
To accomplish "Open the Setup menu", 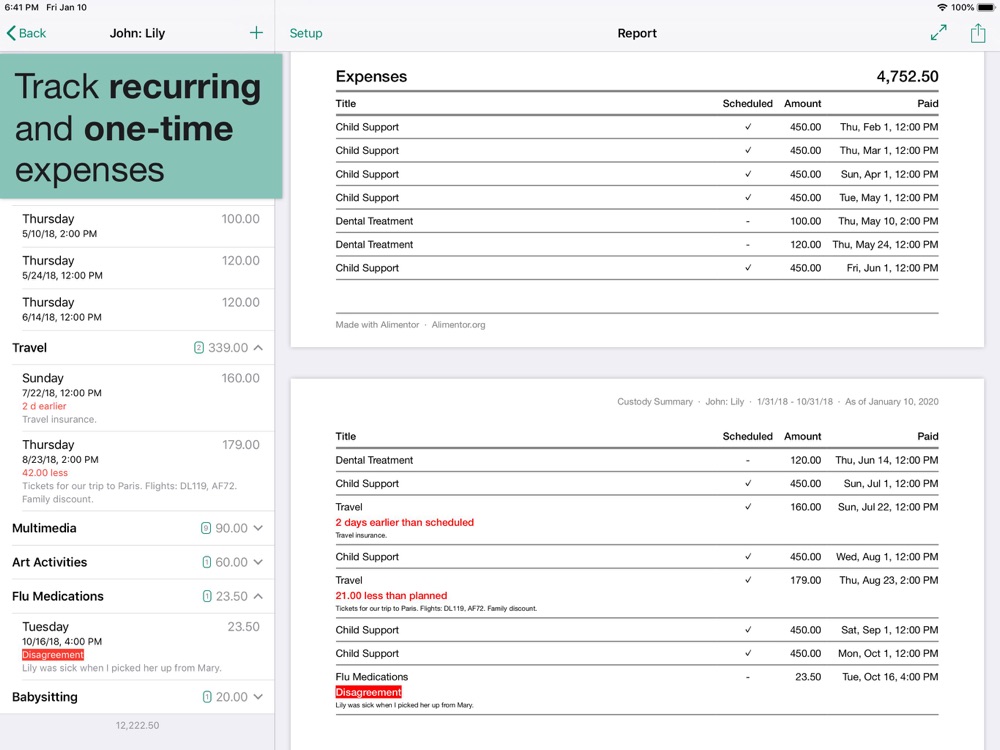I will tap(306, 33).
